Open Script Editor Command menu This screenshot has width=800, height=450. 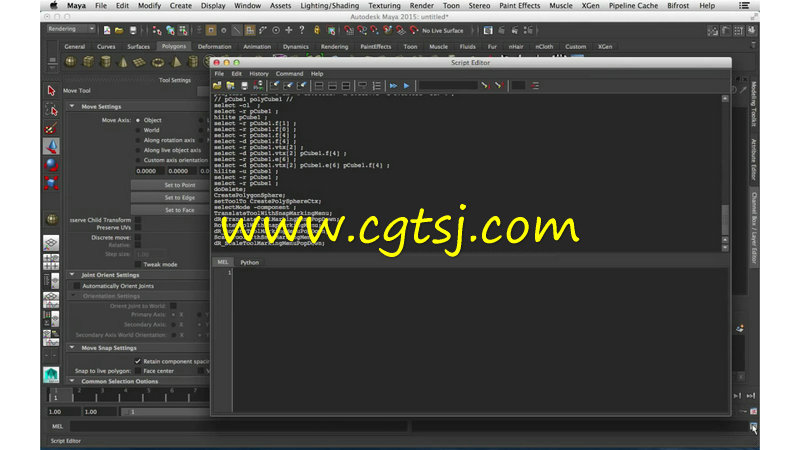(289, 74)
